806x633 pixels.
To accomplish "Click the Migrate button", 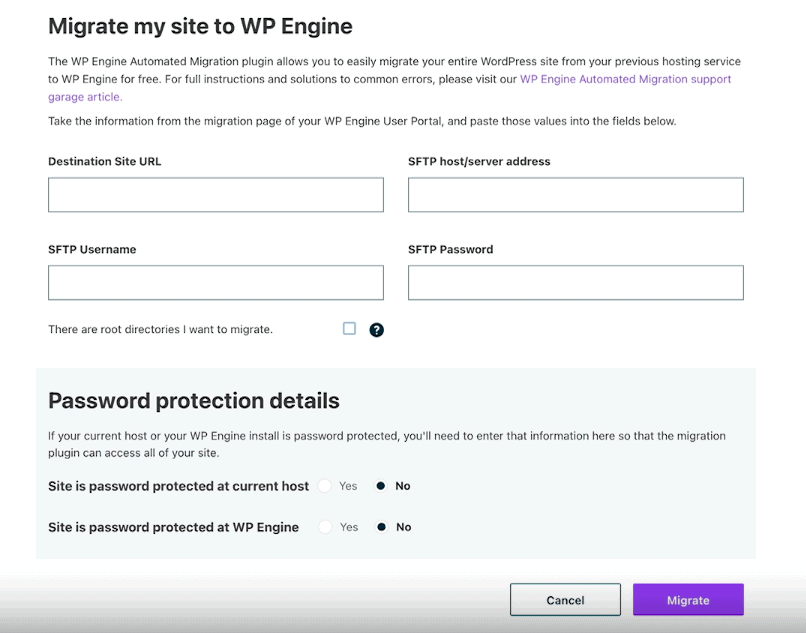I will click(x=688, y=600).
